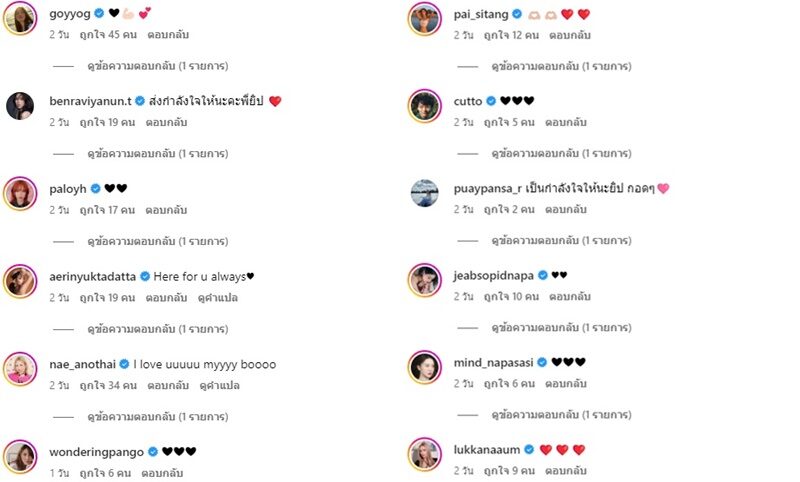Open puaypansa_r's profile avatar
Screen dimensions: 800x482
[424, 193]
